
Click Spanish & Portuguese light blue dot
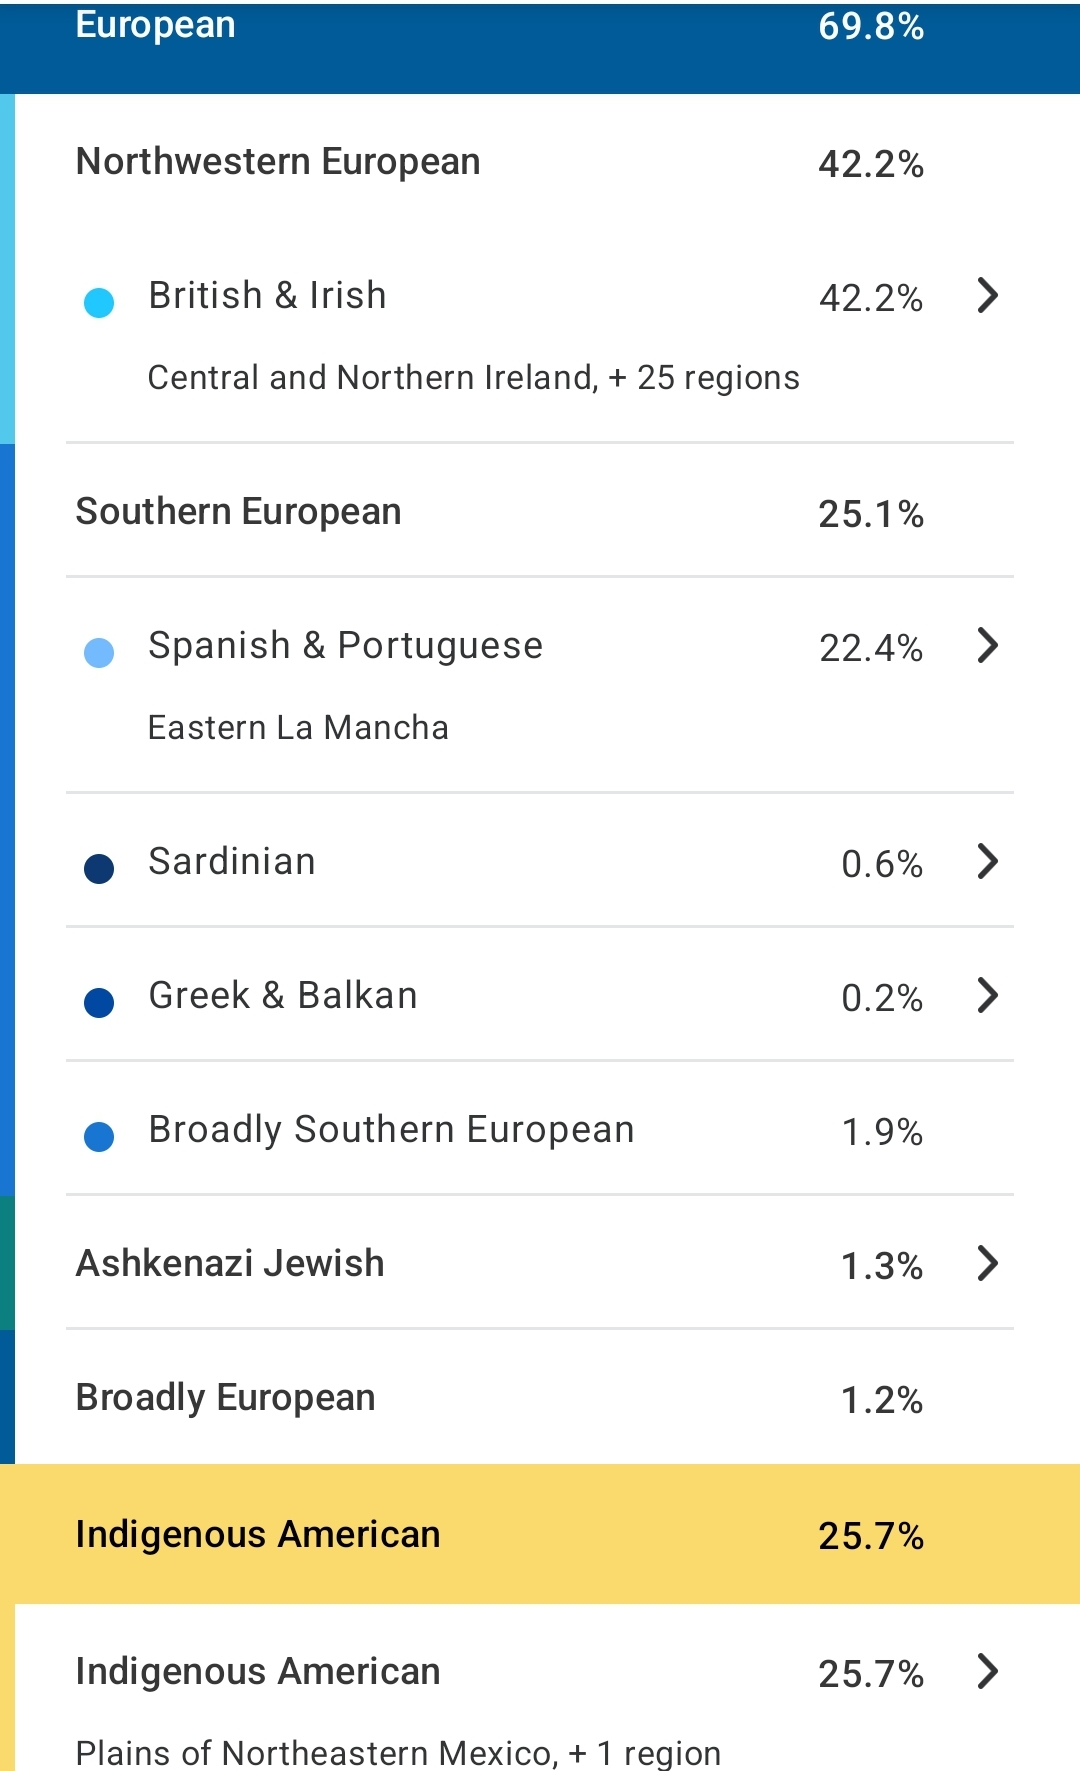pyautogui.click(x=99, y=652)
